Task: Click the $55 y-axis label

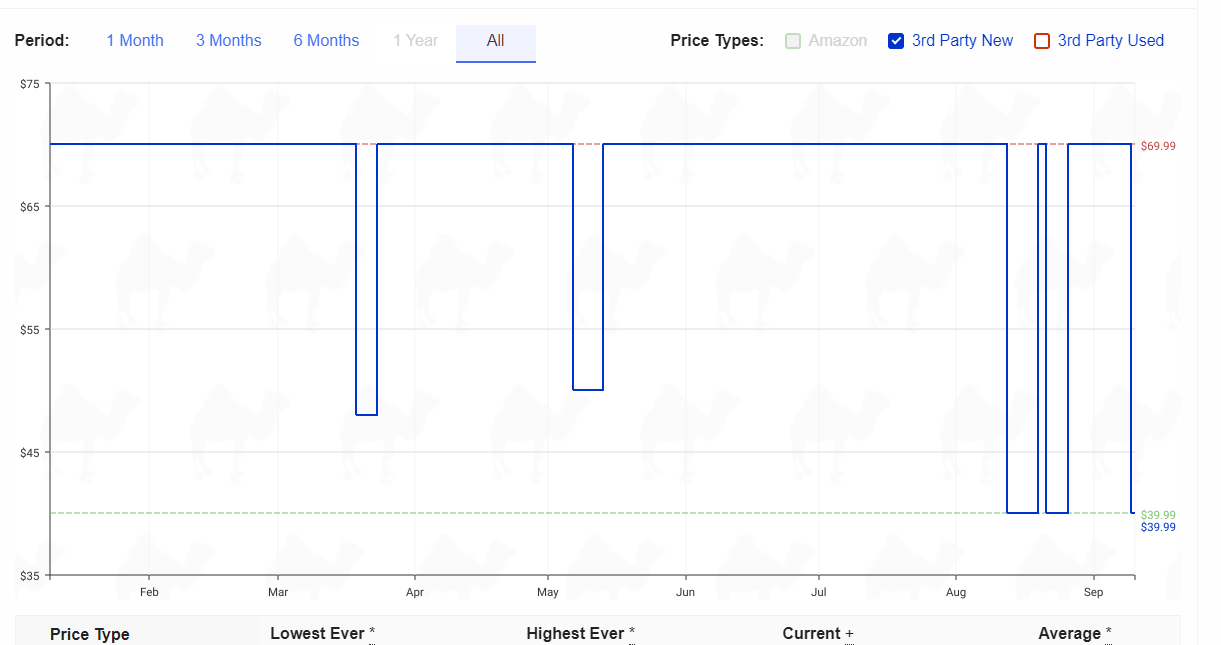Action: [30, 330]
